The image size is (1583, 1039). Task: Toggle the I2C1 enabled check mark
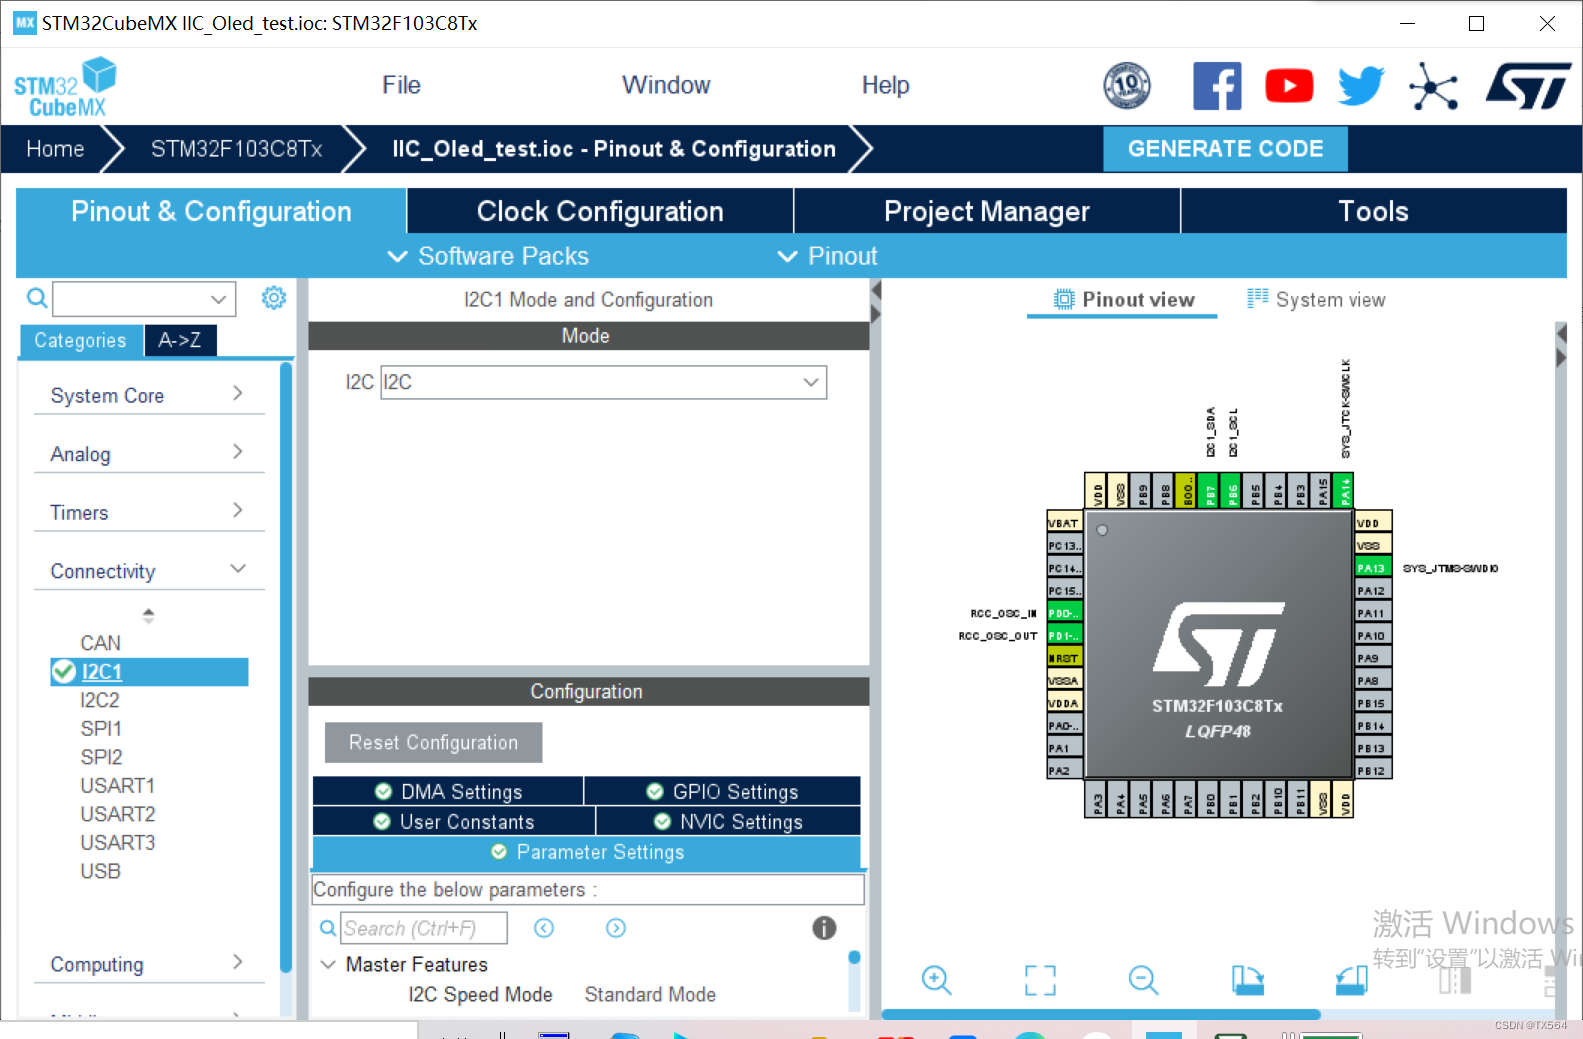coord(64,671)
